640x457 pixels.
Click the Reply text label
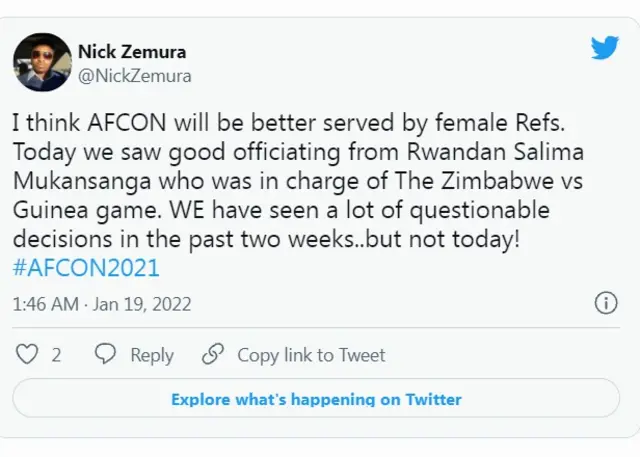pos(151,355)
